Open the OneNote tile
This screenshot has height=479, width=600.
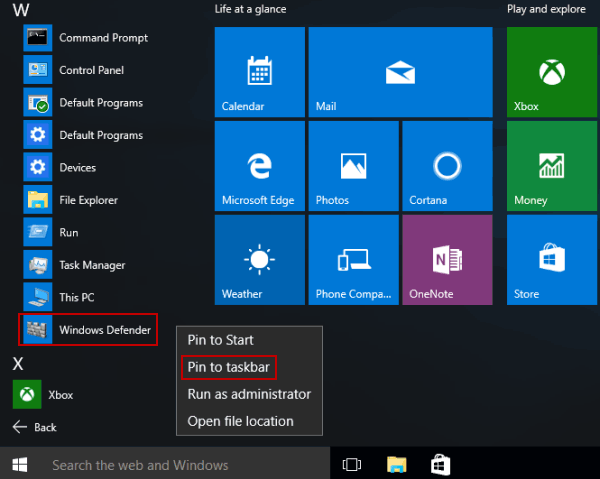[447, 260]
